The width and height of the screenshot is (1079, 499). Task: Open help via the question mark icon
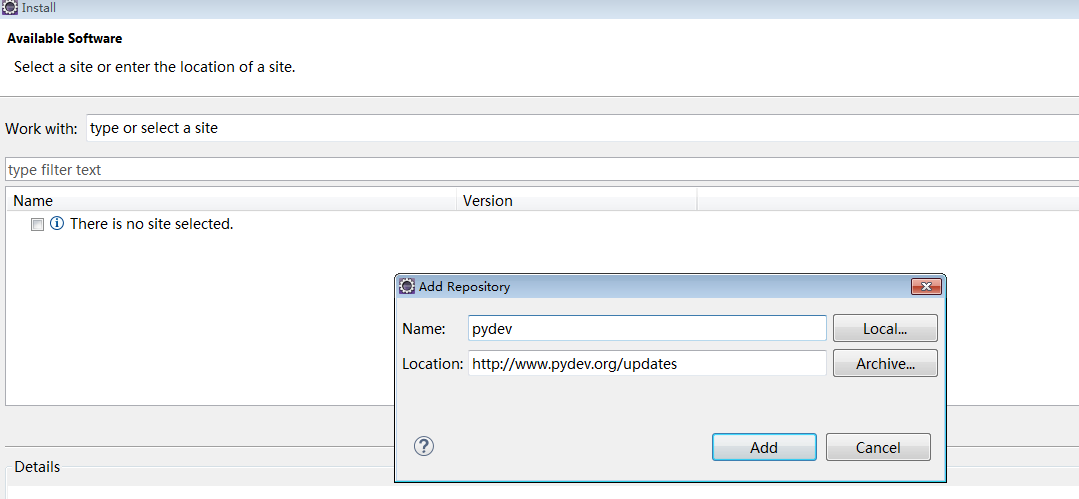pos(424,446)
